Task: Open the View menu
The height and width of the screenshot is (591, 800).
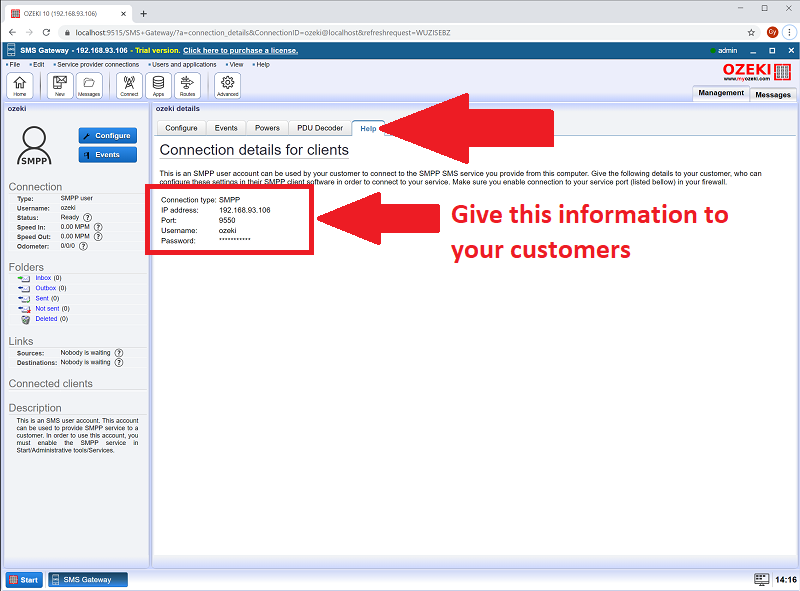Action: click(236, 65)
